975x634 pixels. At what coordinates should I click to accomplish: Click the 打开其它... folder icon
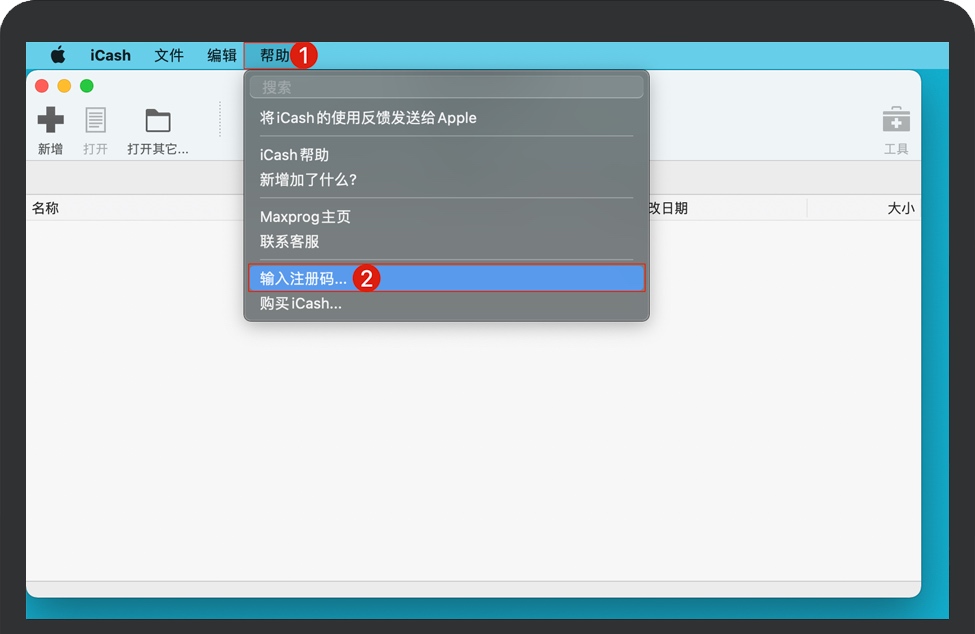tap(158, 121)
